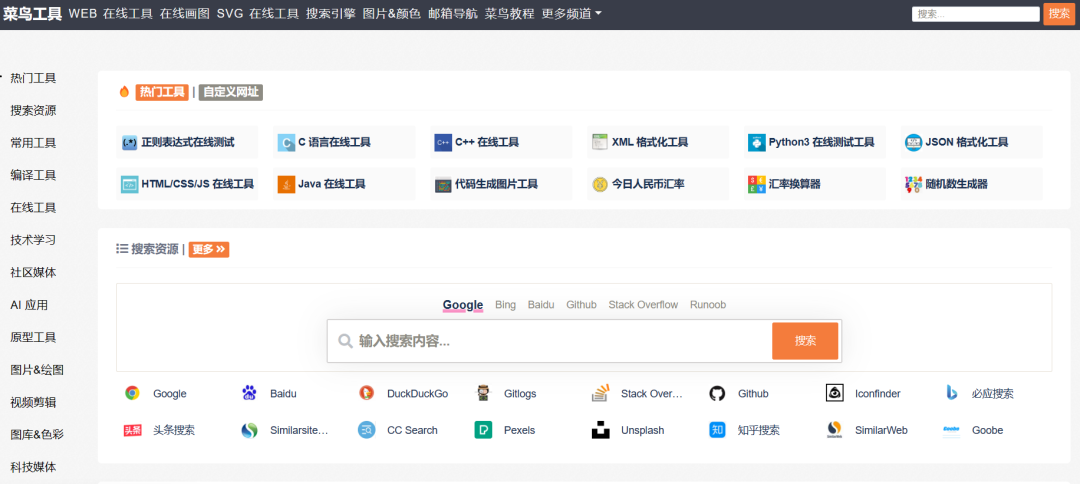The image size is (1080, 484).
Task: Open the DuckDuckGo icon
Action: [x=366, y=393]
